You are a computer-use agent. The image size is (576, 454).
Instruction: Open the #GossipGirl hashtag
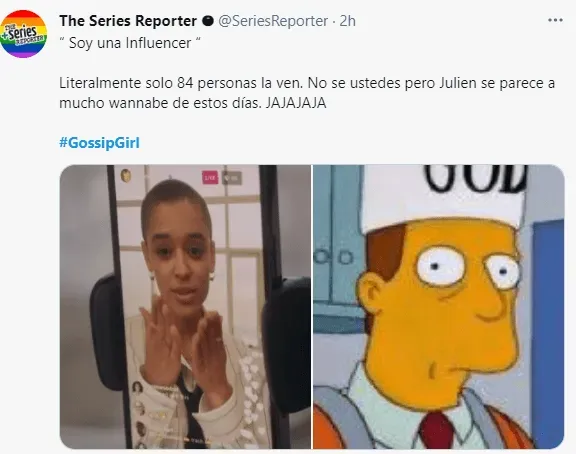(100, 143)
